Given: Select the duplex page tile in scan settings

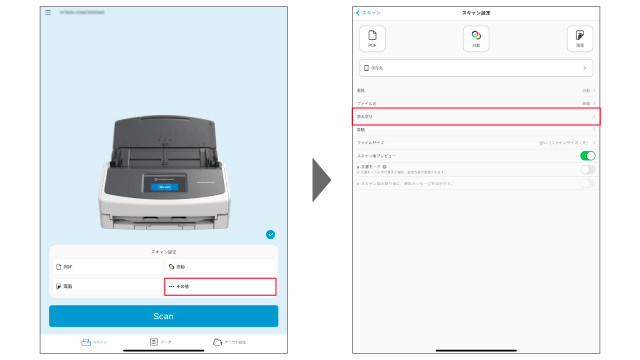Looking at the screenshot, I should pyautogui.click(x=580, y=38).
